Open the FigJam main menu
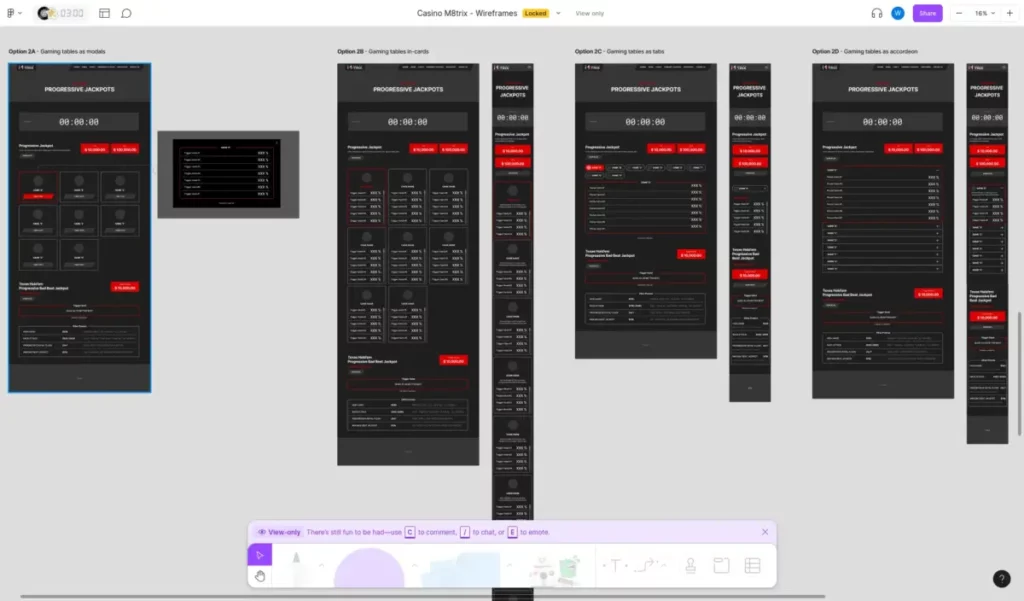1024x601 pixels. pyautogui.click(x=12, y=13)
